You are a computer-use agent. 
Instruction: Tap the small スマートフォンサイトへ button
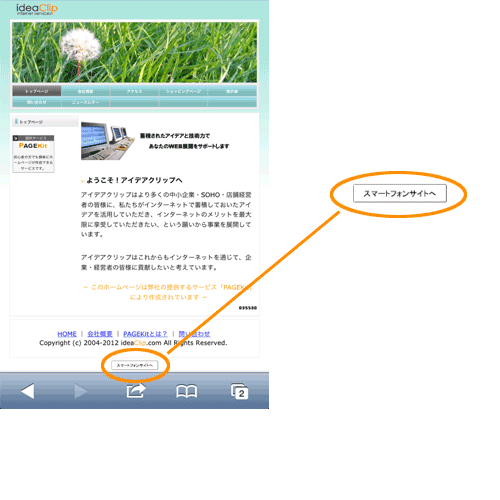[x=135, y=365]
